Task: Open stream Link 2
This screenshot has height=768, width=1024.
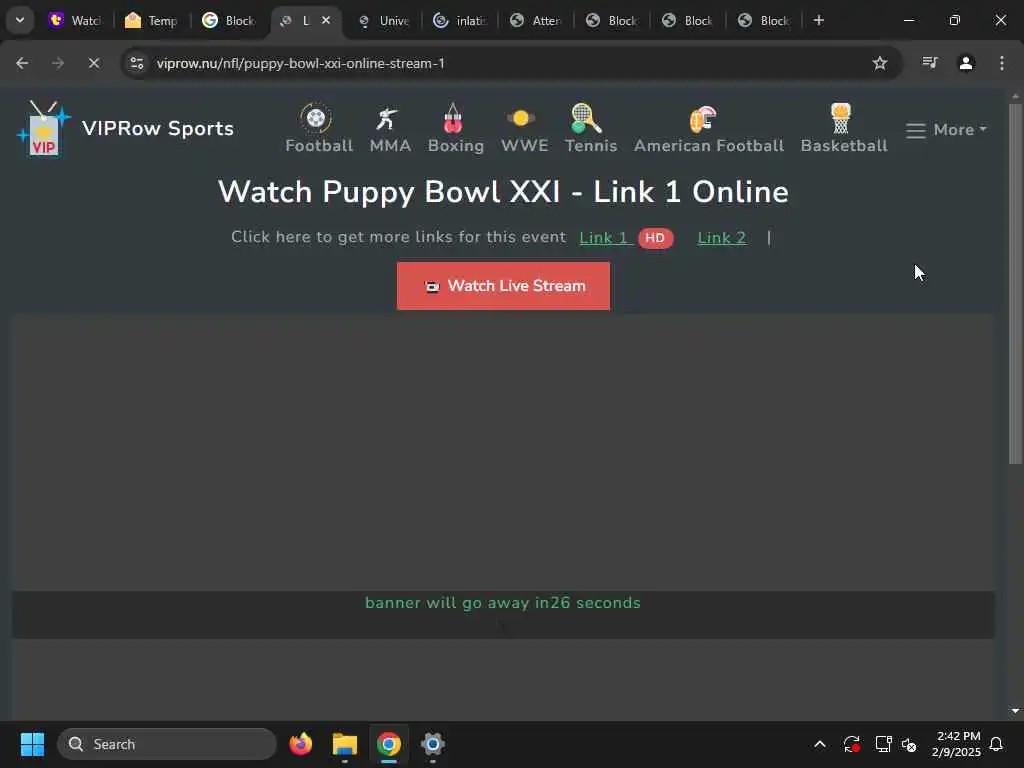Action: (x=722, y=238)
